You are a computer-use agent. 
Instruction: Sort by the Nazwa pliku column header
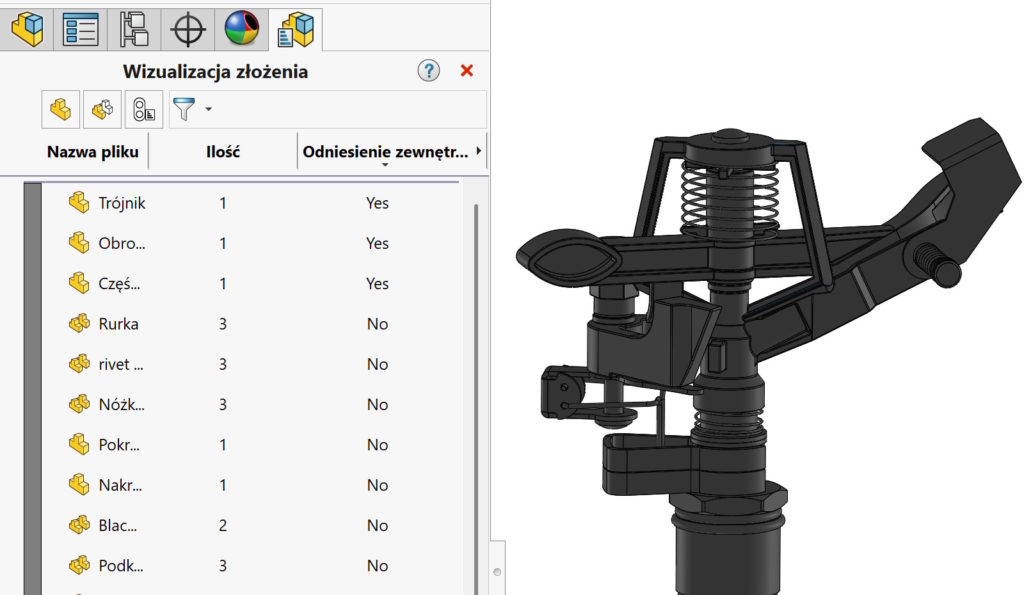click(x=93, y=153)
